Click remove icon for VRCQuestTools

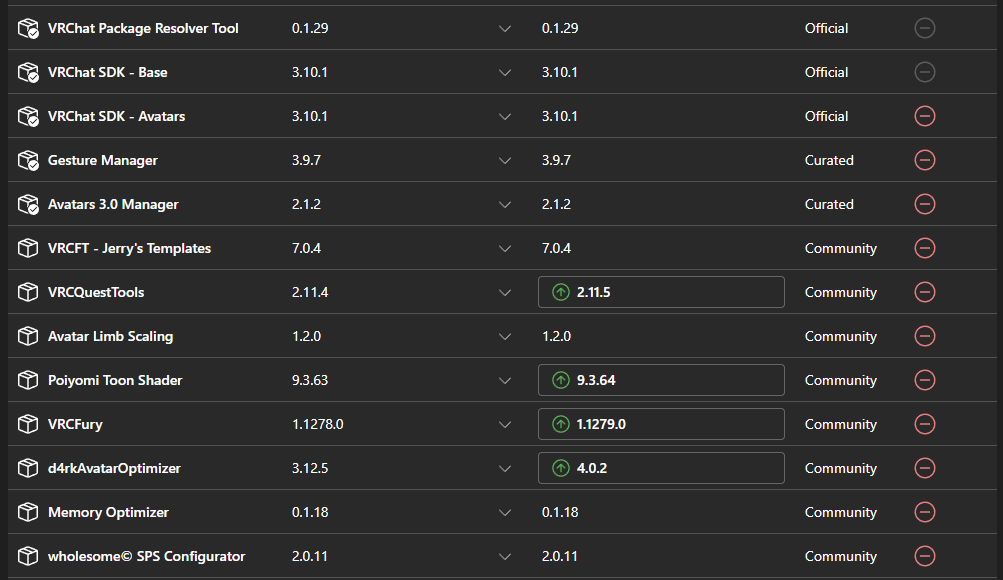pyautogui.click(x=925, y=292)
